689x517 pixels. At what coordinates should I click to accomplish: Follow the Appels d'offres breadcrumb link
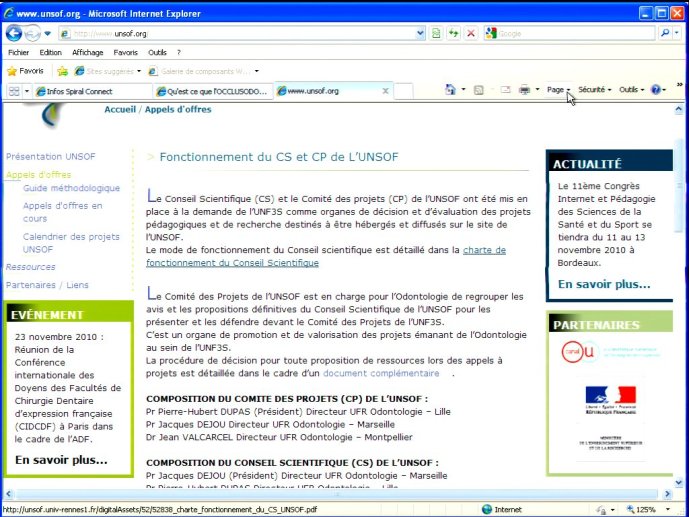pos(178,109)
